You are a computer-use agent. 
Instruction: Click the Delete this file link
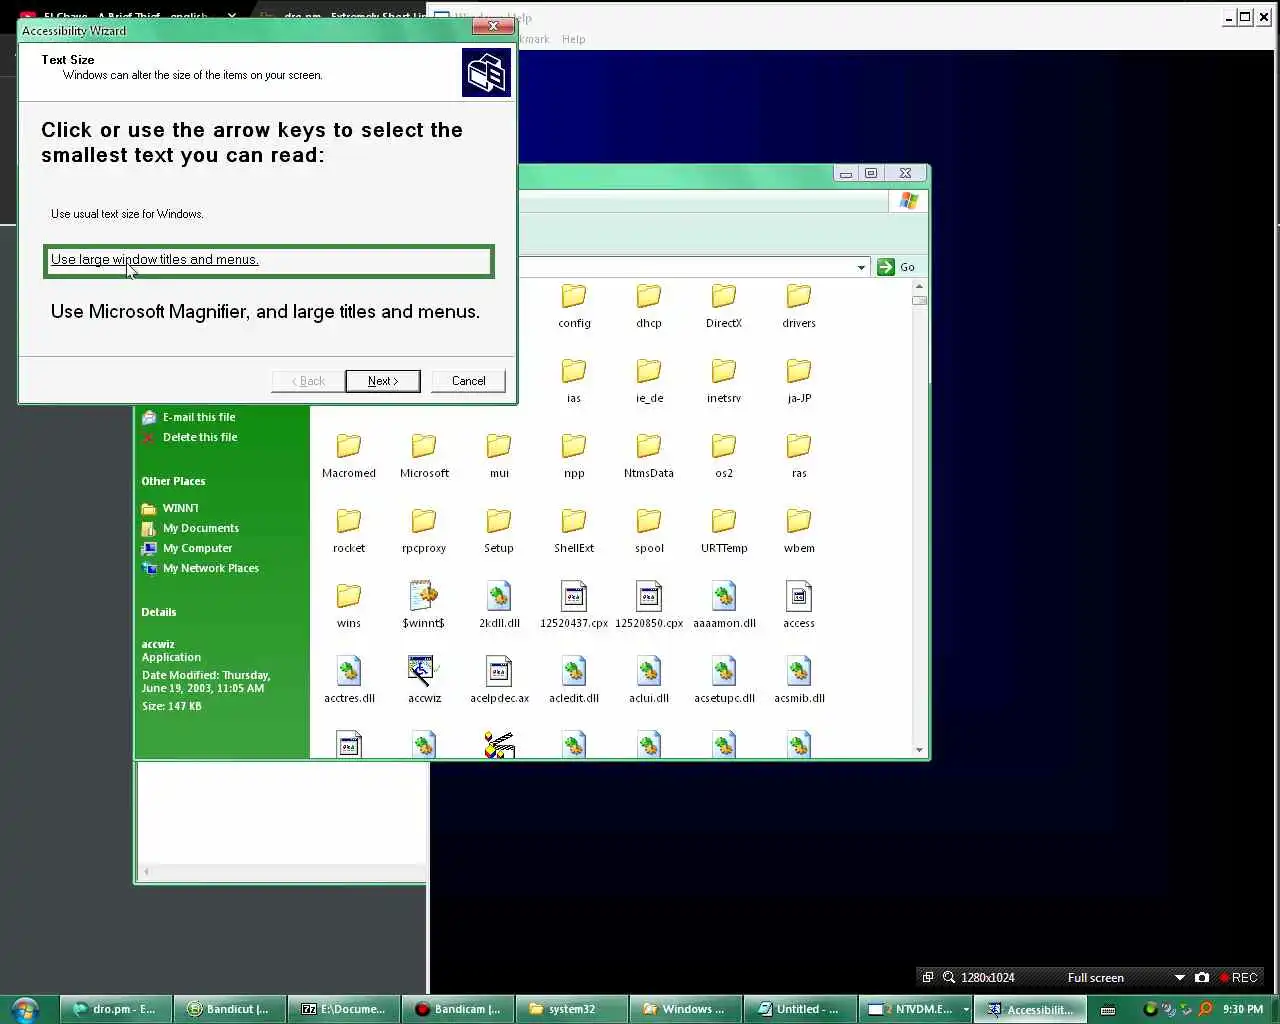200,437
